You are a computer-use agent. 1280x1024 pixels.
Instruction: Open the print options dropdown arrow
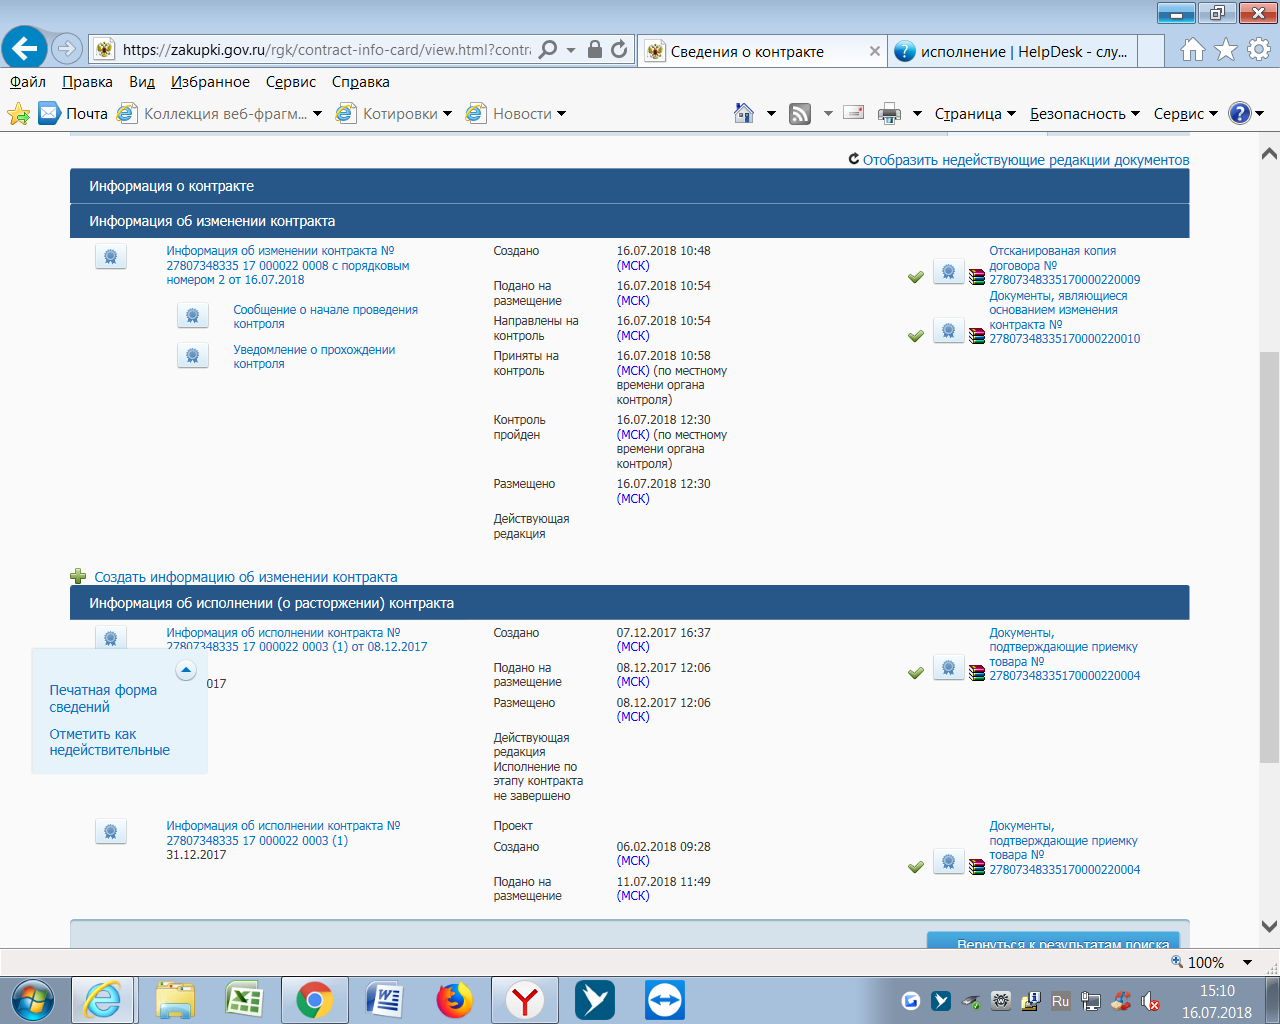pyautogui.click(x=917, y=114)
